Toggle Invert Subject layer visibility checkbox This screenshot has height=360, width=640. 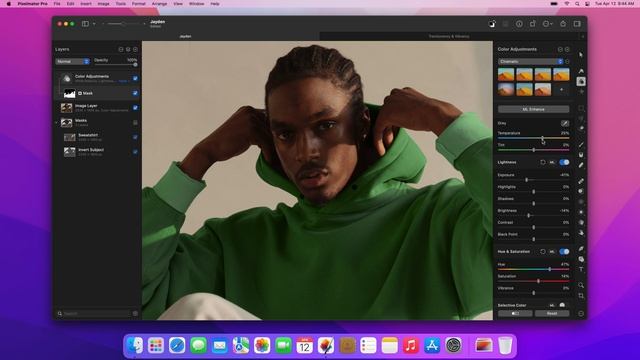[135, 152]
